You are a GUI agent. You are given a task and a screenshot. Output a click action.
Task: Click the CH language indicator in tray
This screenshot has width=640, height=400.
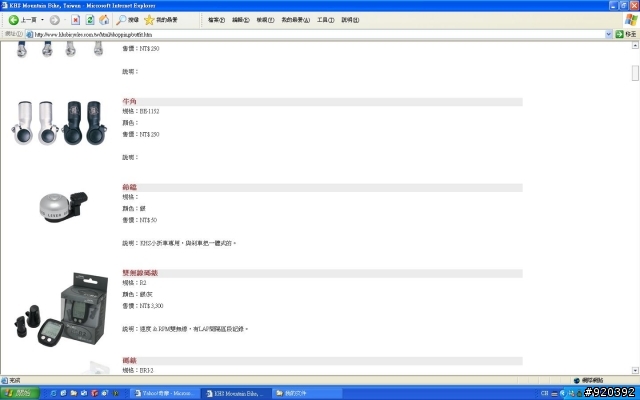544,393
